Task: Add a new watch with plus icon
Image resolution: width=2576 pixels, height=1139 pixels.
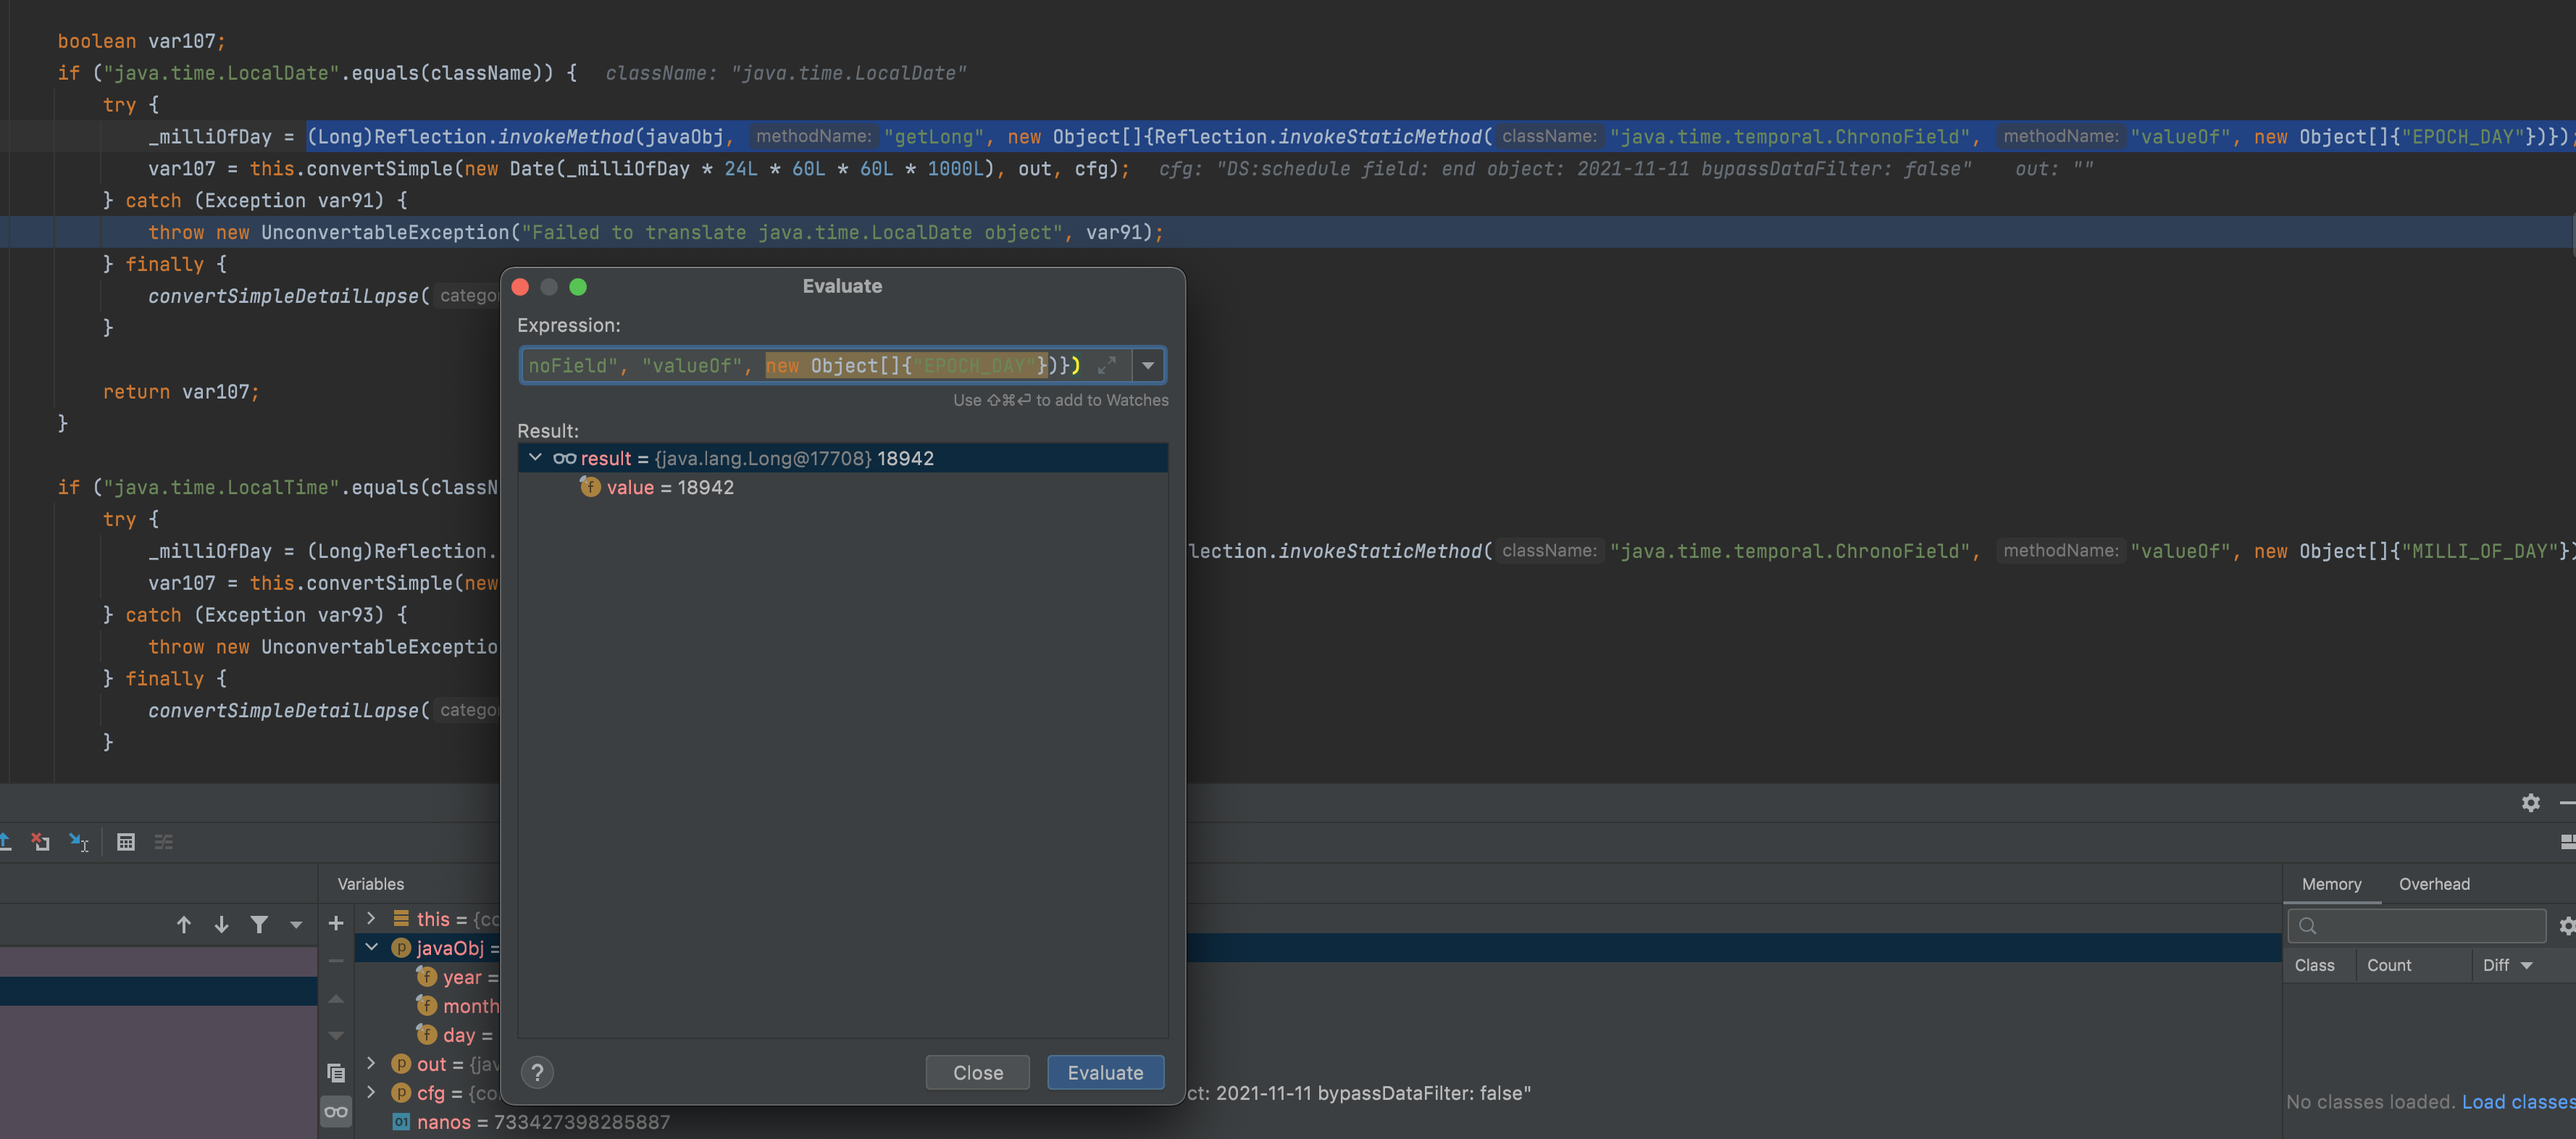Action: (336, 923)
